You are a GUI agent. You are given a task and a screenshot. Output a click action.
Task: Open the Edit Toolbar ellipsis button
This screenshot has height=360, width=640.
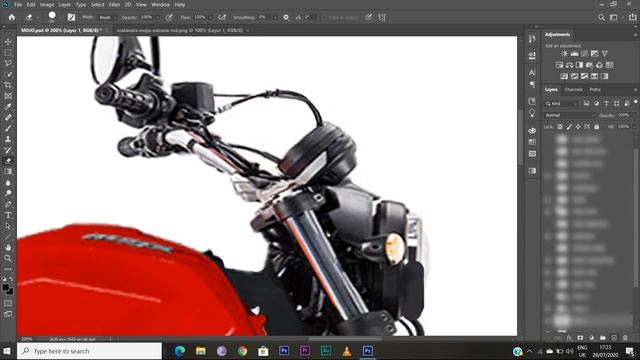[x=8, y=269]
